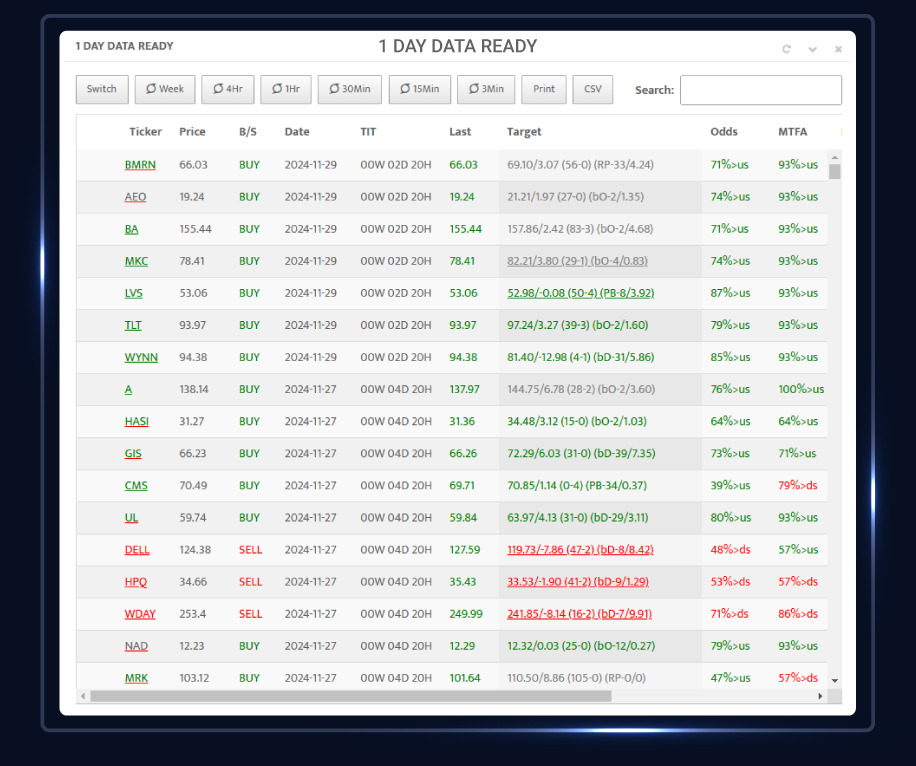This screenshot has width=916, height=766.
Task: Sort table by Last column header
Action: 460,131
